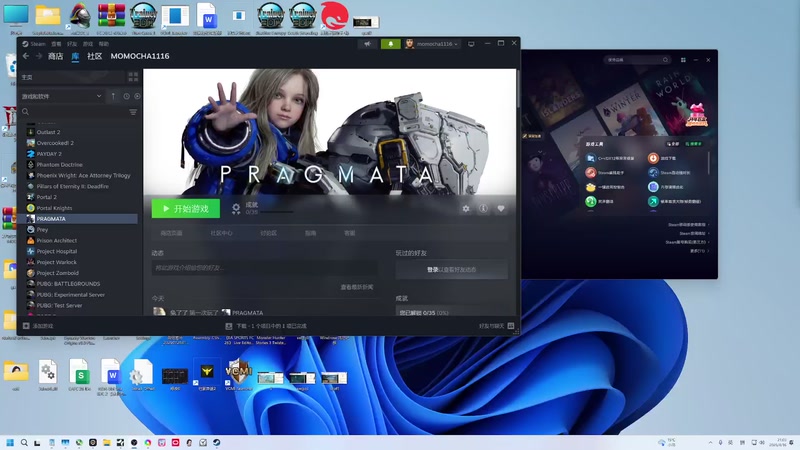Image resolution: width=800 pixels, height=450 pixels.
Task: Click 查看最新新闻 (view latest news) button
Action: tap(357, 287)
